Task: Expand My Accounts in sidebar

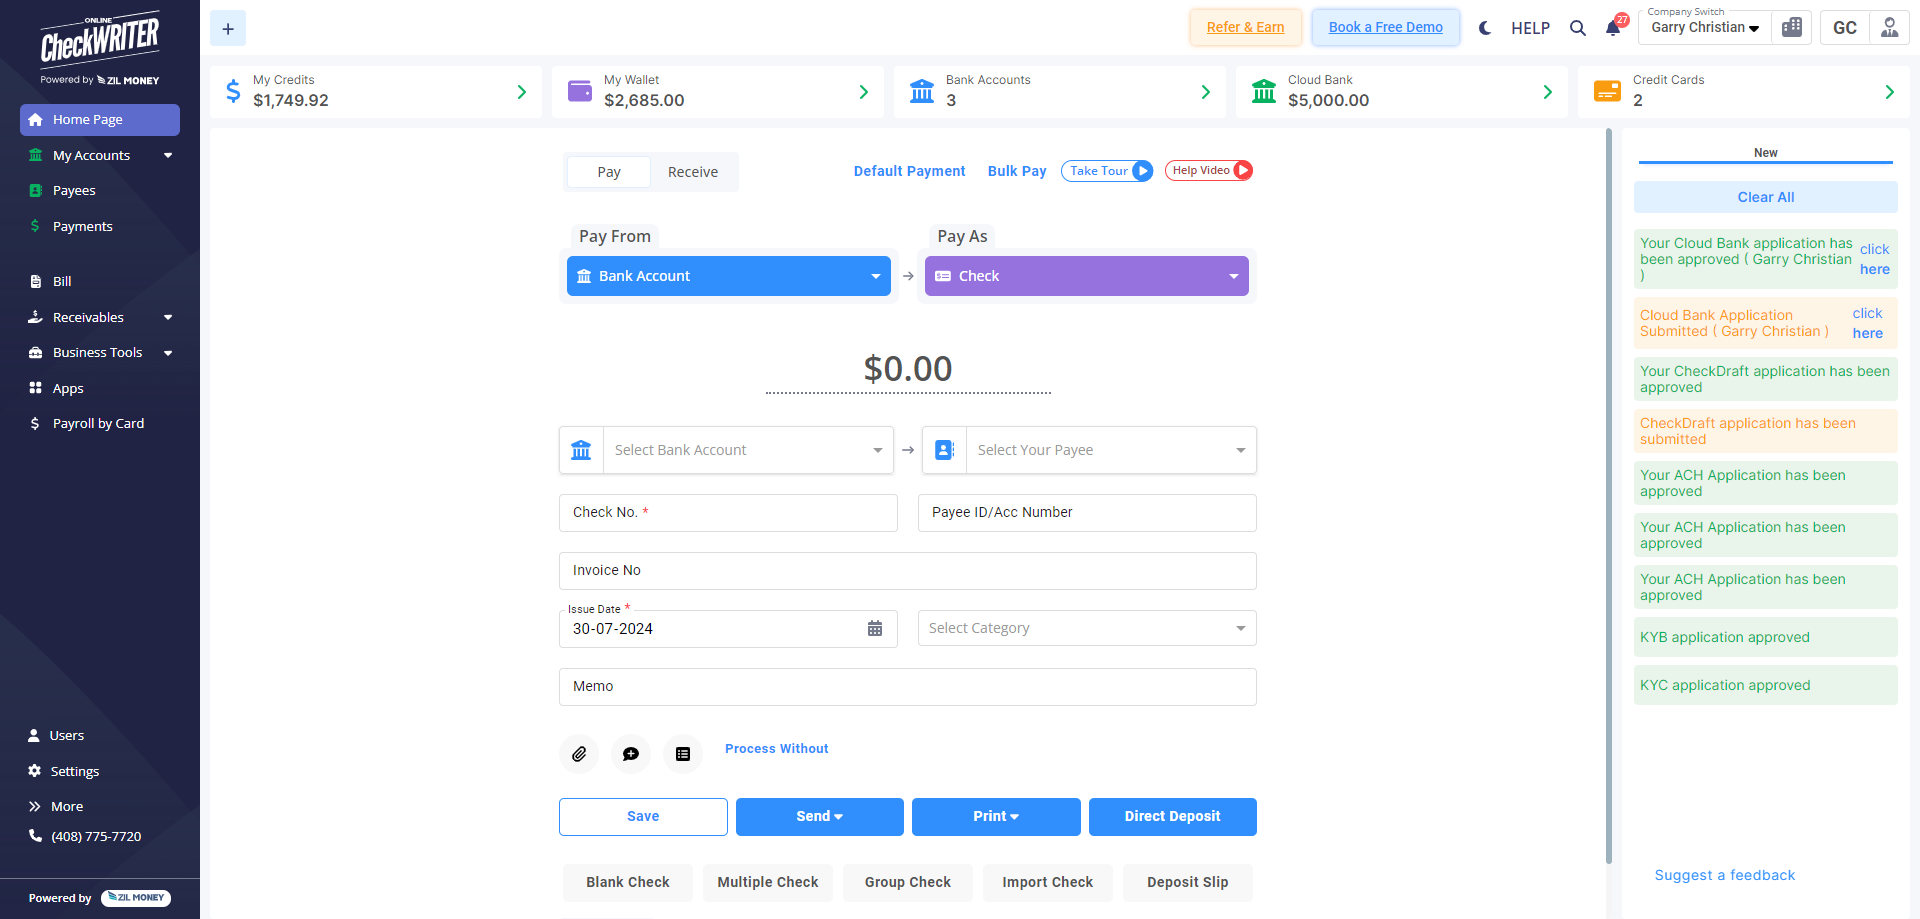Action: (x=100, y=155)
